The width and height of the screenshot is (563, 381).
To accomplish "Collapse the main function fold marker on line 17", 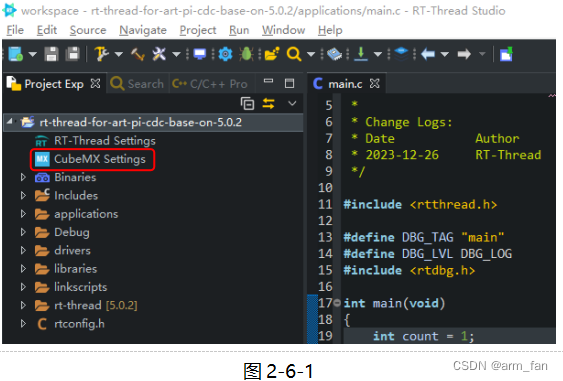I will point(336,303).
